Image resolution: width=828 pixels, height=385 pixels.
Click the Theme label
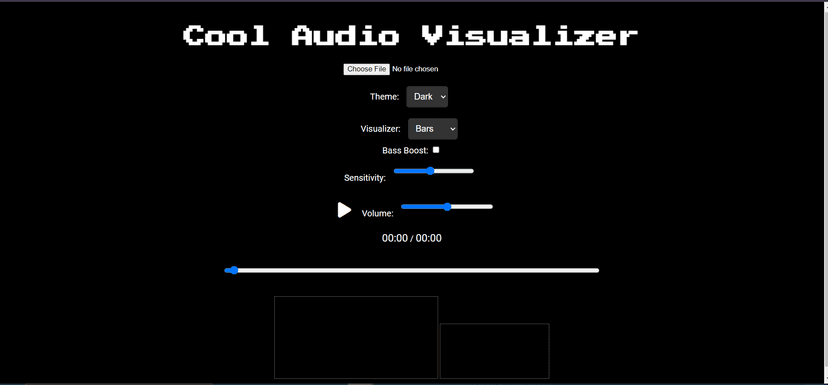tap(384, 97)
